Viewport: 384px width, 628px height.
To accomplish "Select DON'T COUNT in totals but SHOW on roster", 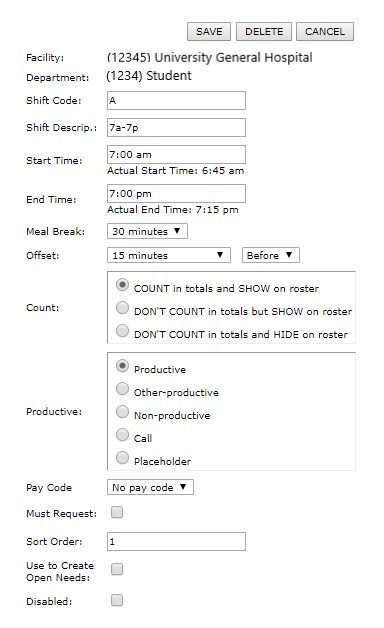I will click(122, 308).
